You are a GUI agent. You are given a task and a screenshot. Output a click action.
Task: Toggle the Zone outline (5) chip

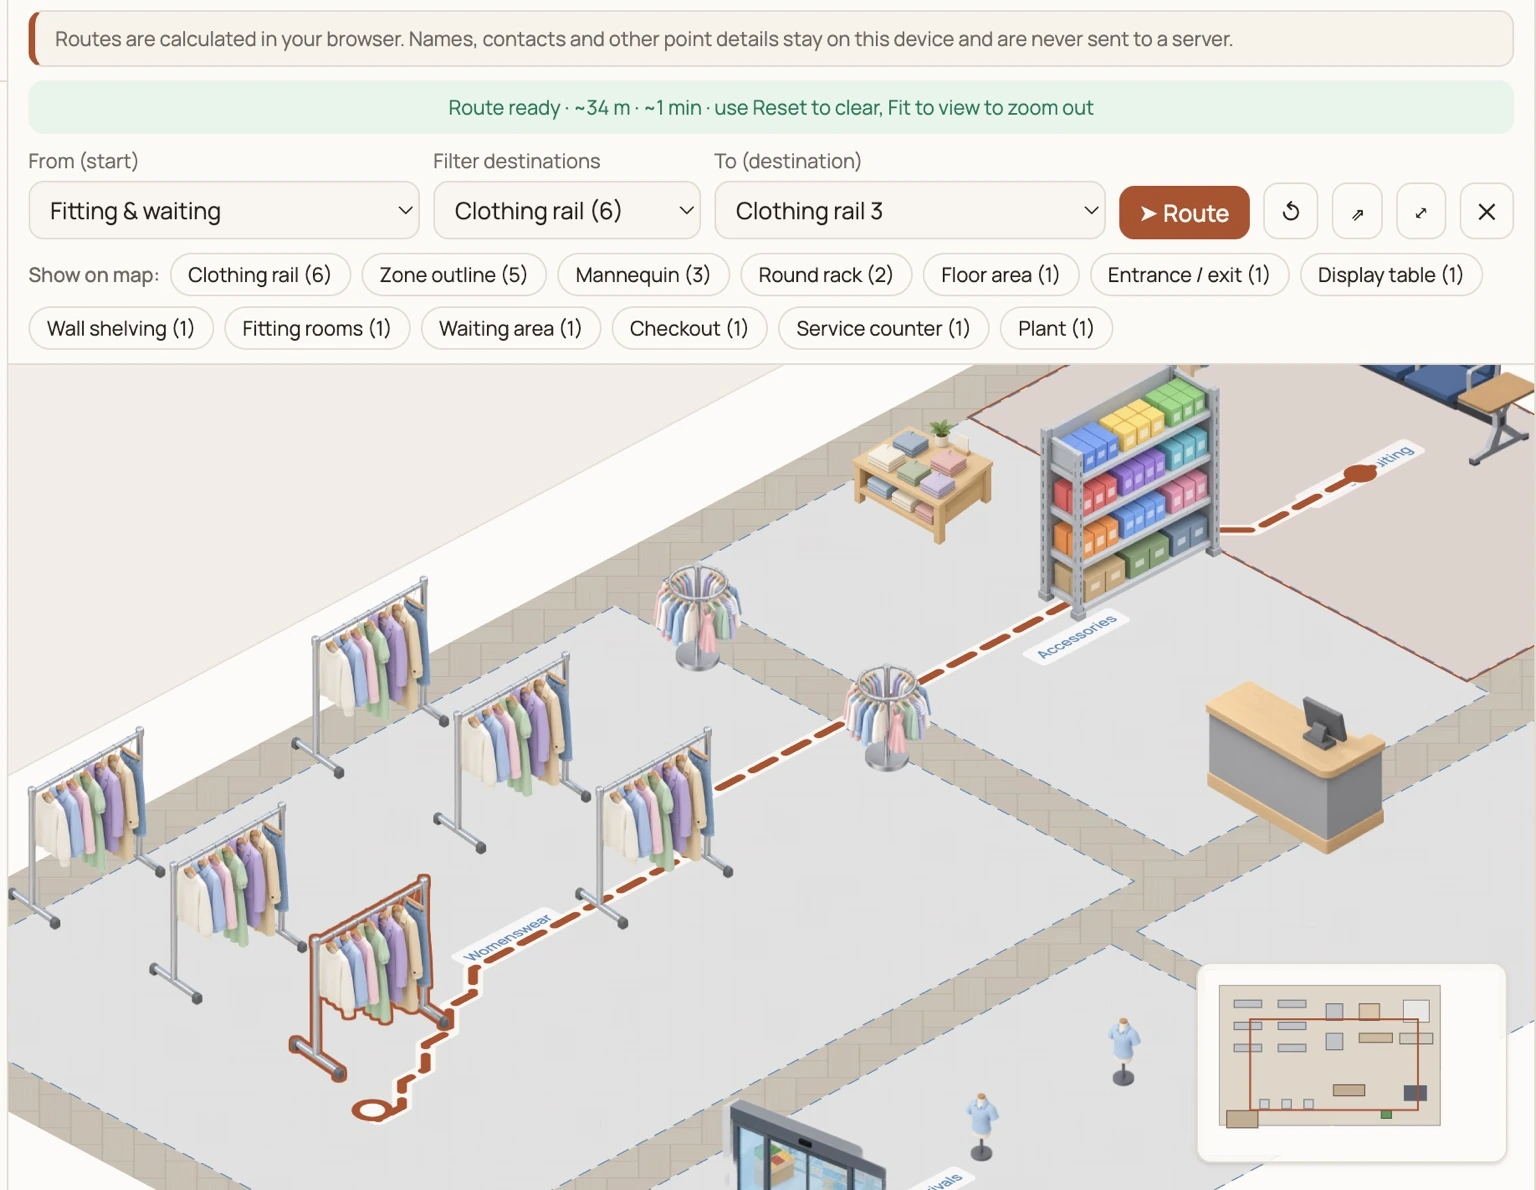(x=453, y=275)
